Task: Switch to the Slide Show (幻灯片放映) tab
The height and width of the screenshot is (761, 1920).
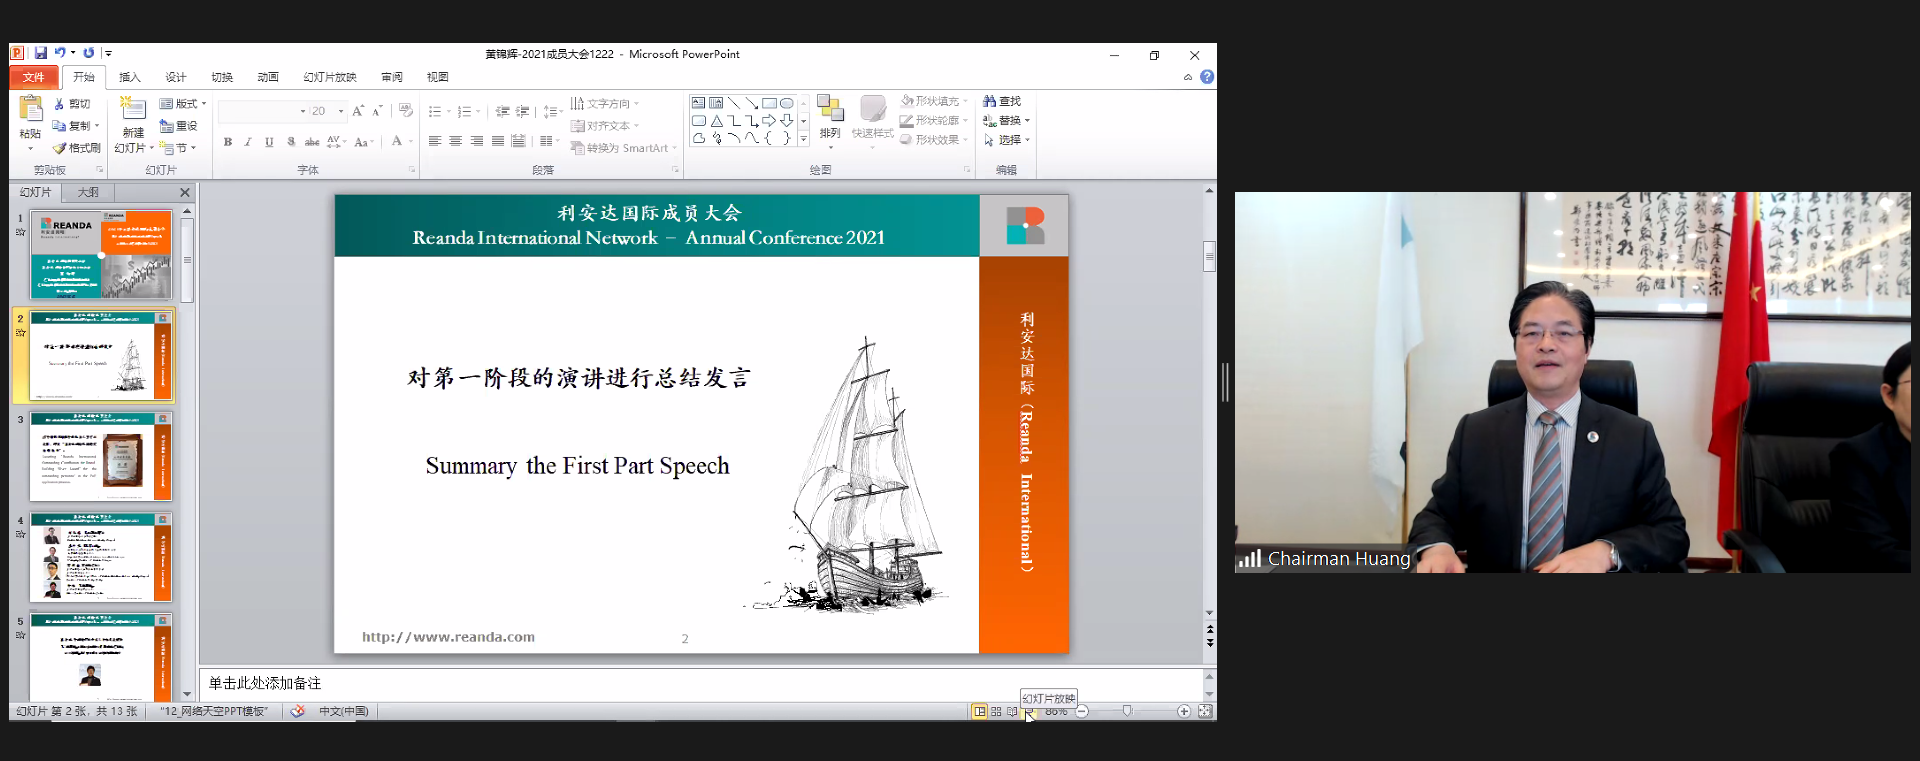Action: [x=330, y=77]
